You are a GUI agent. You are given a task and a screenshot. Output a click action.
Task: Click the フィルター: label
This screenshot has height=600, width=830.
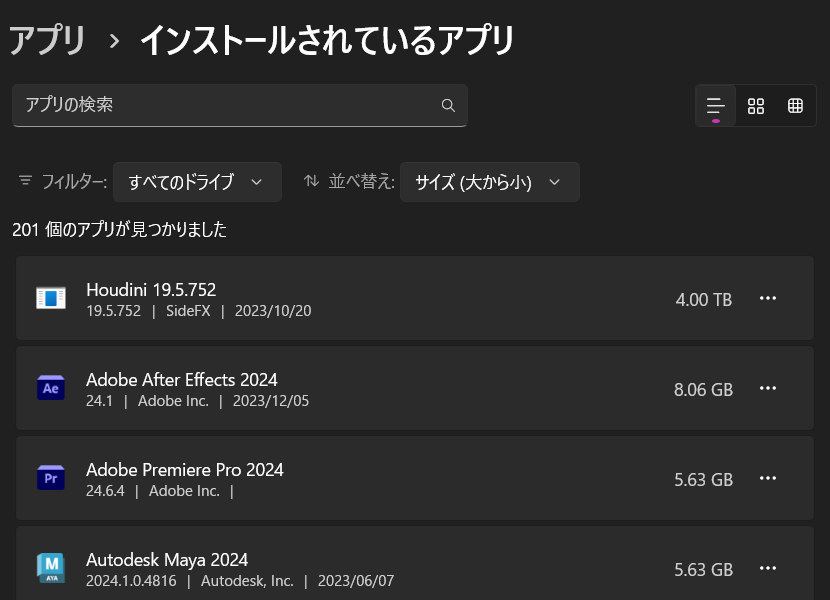pyautogui.click(x=74, y=182)
